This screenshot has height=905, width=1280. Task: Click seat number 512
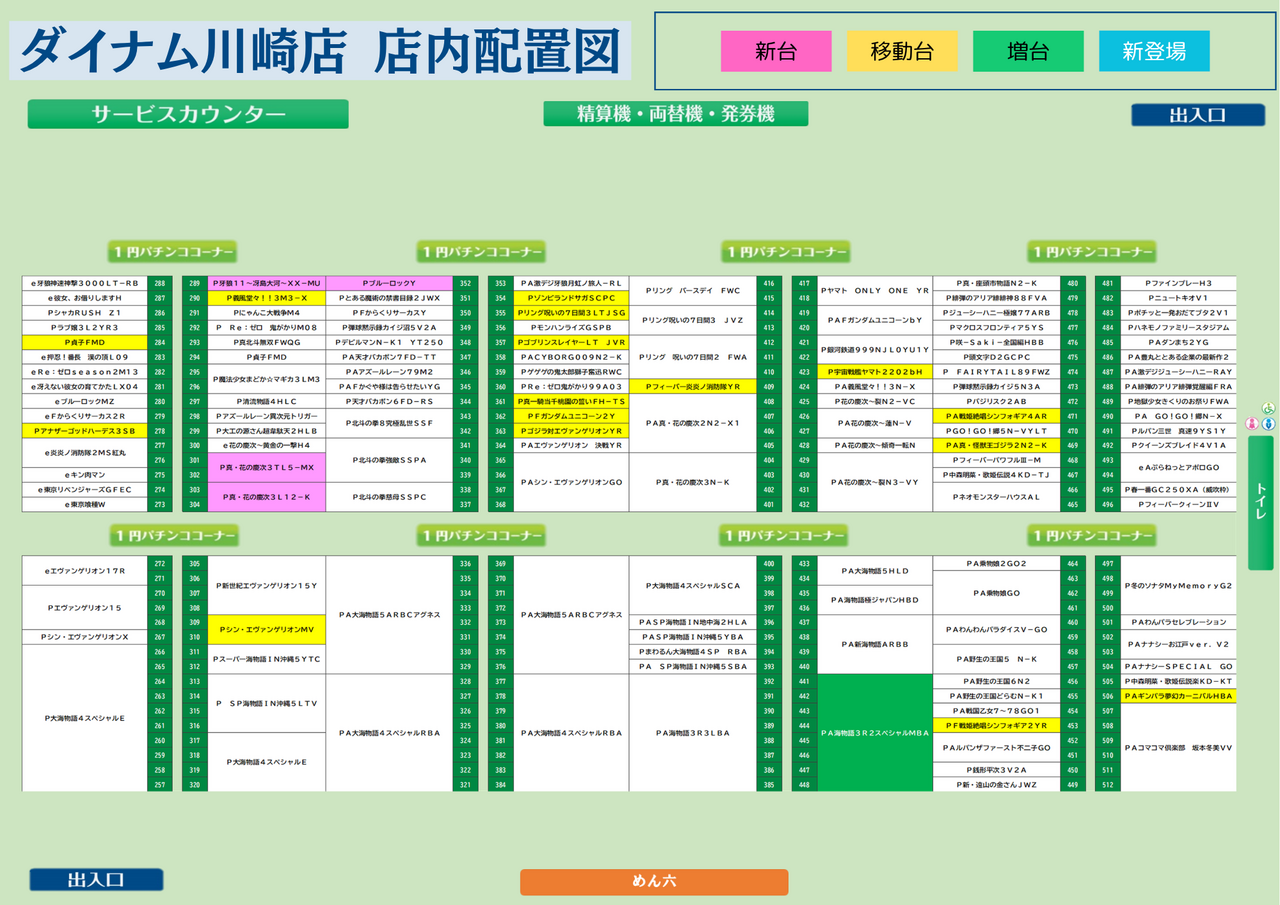(1108, 785)
